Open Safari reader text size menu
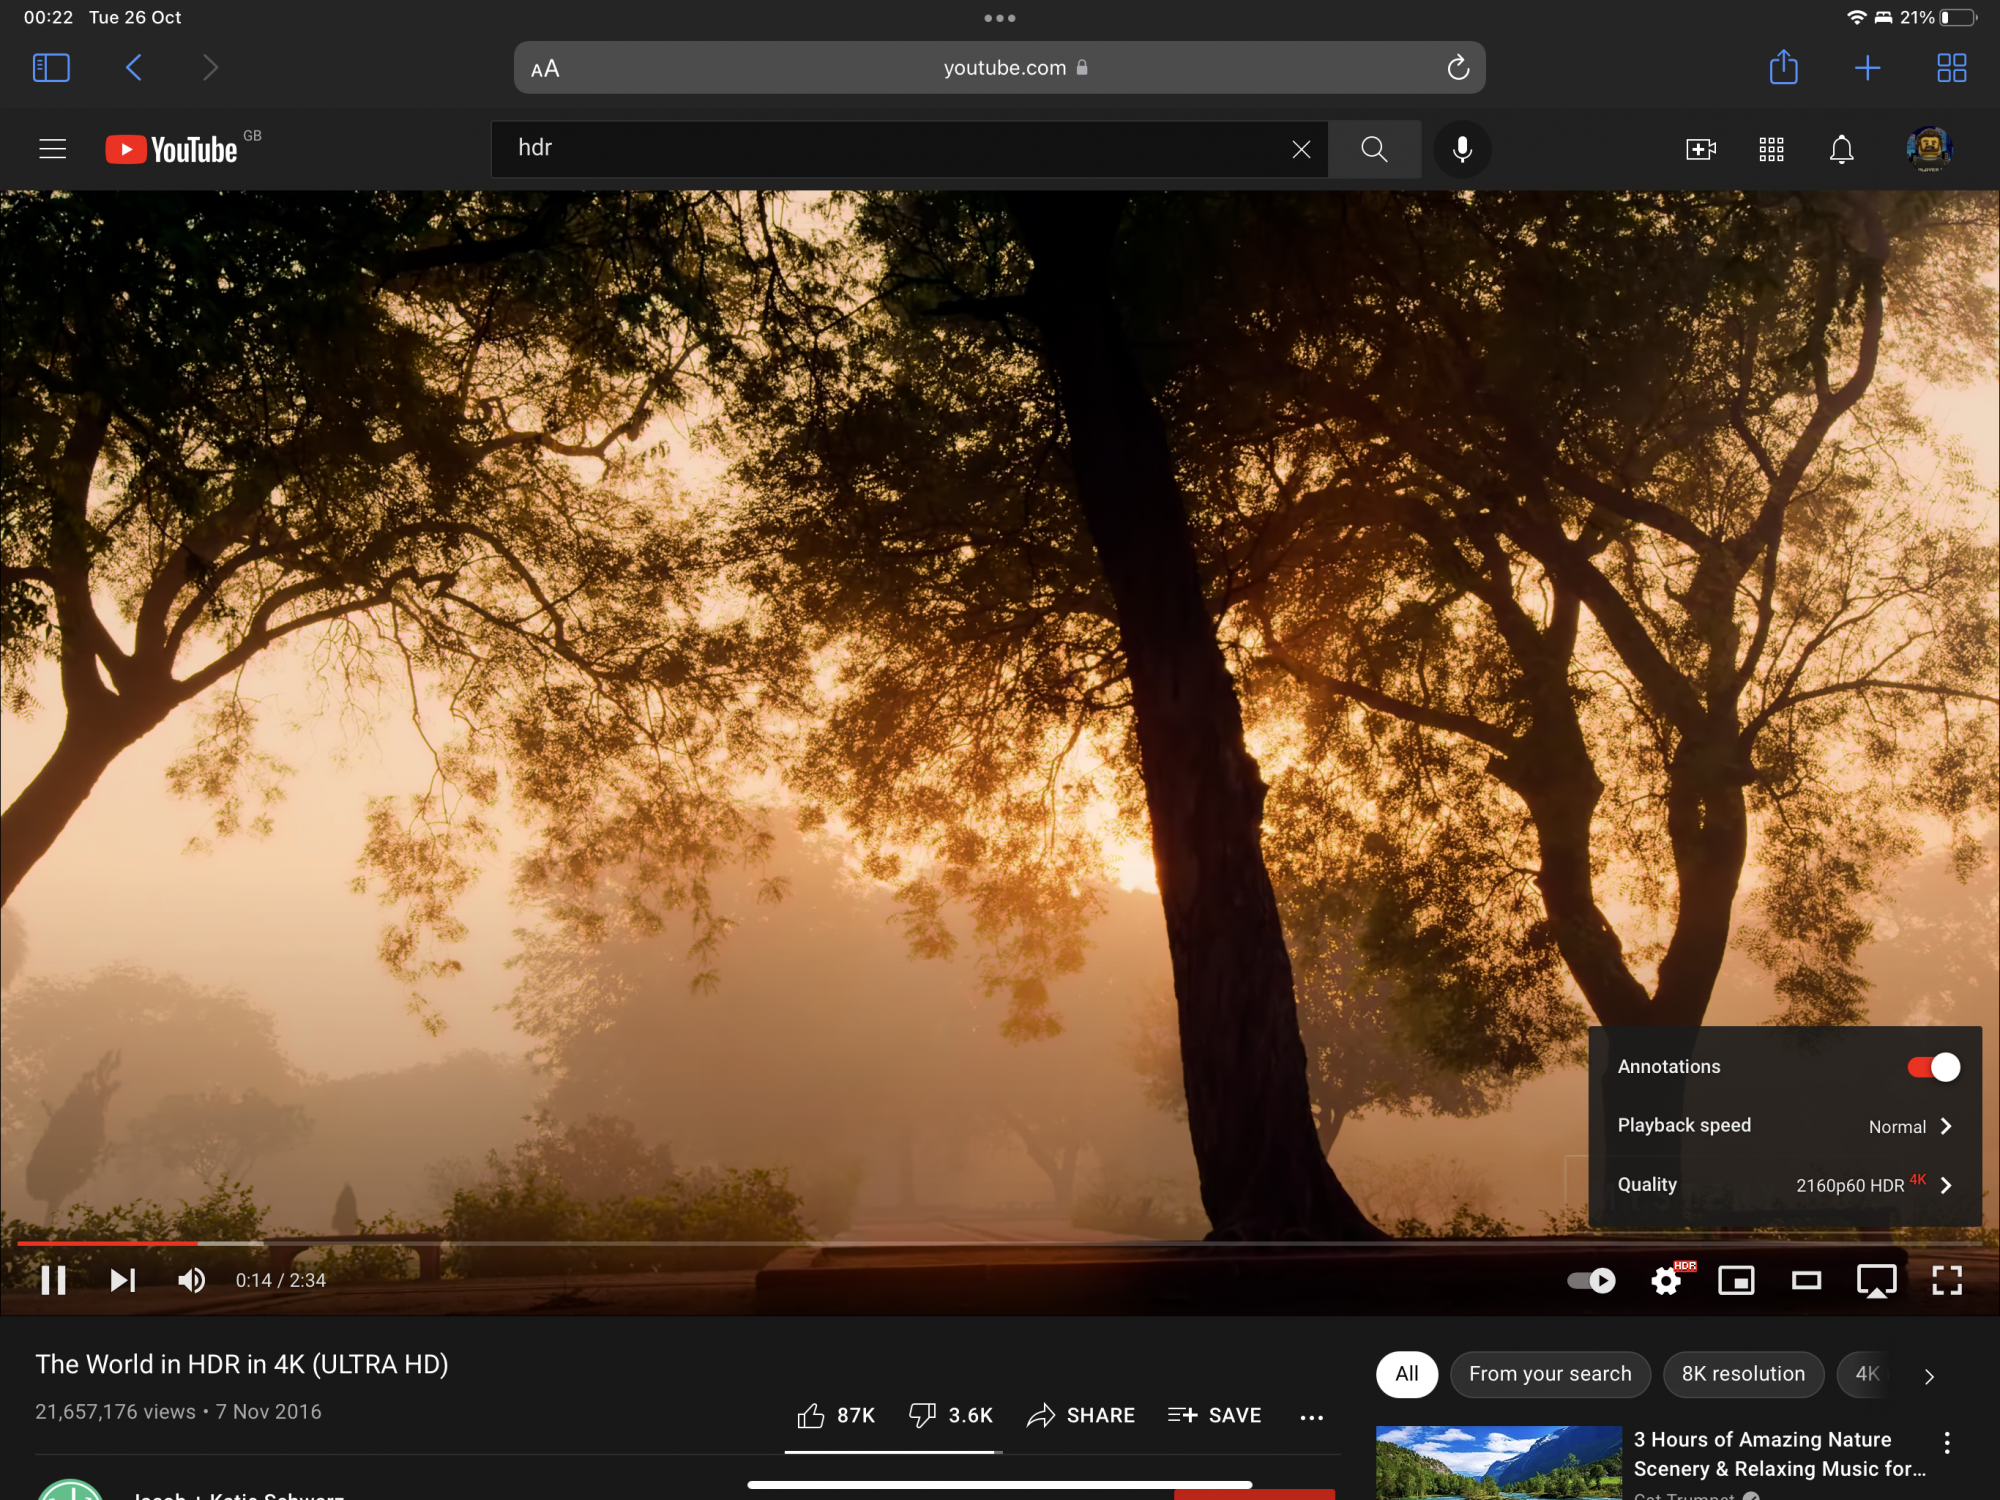The height and width of the screenshot is (1500, 2000). [545, 69]
